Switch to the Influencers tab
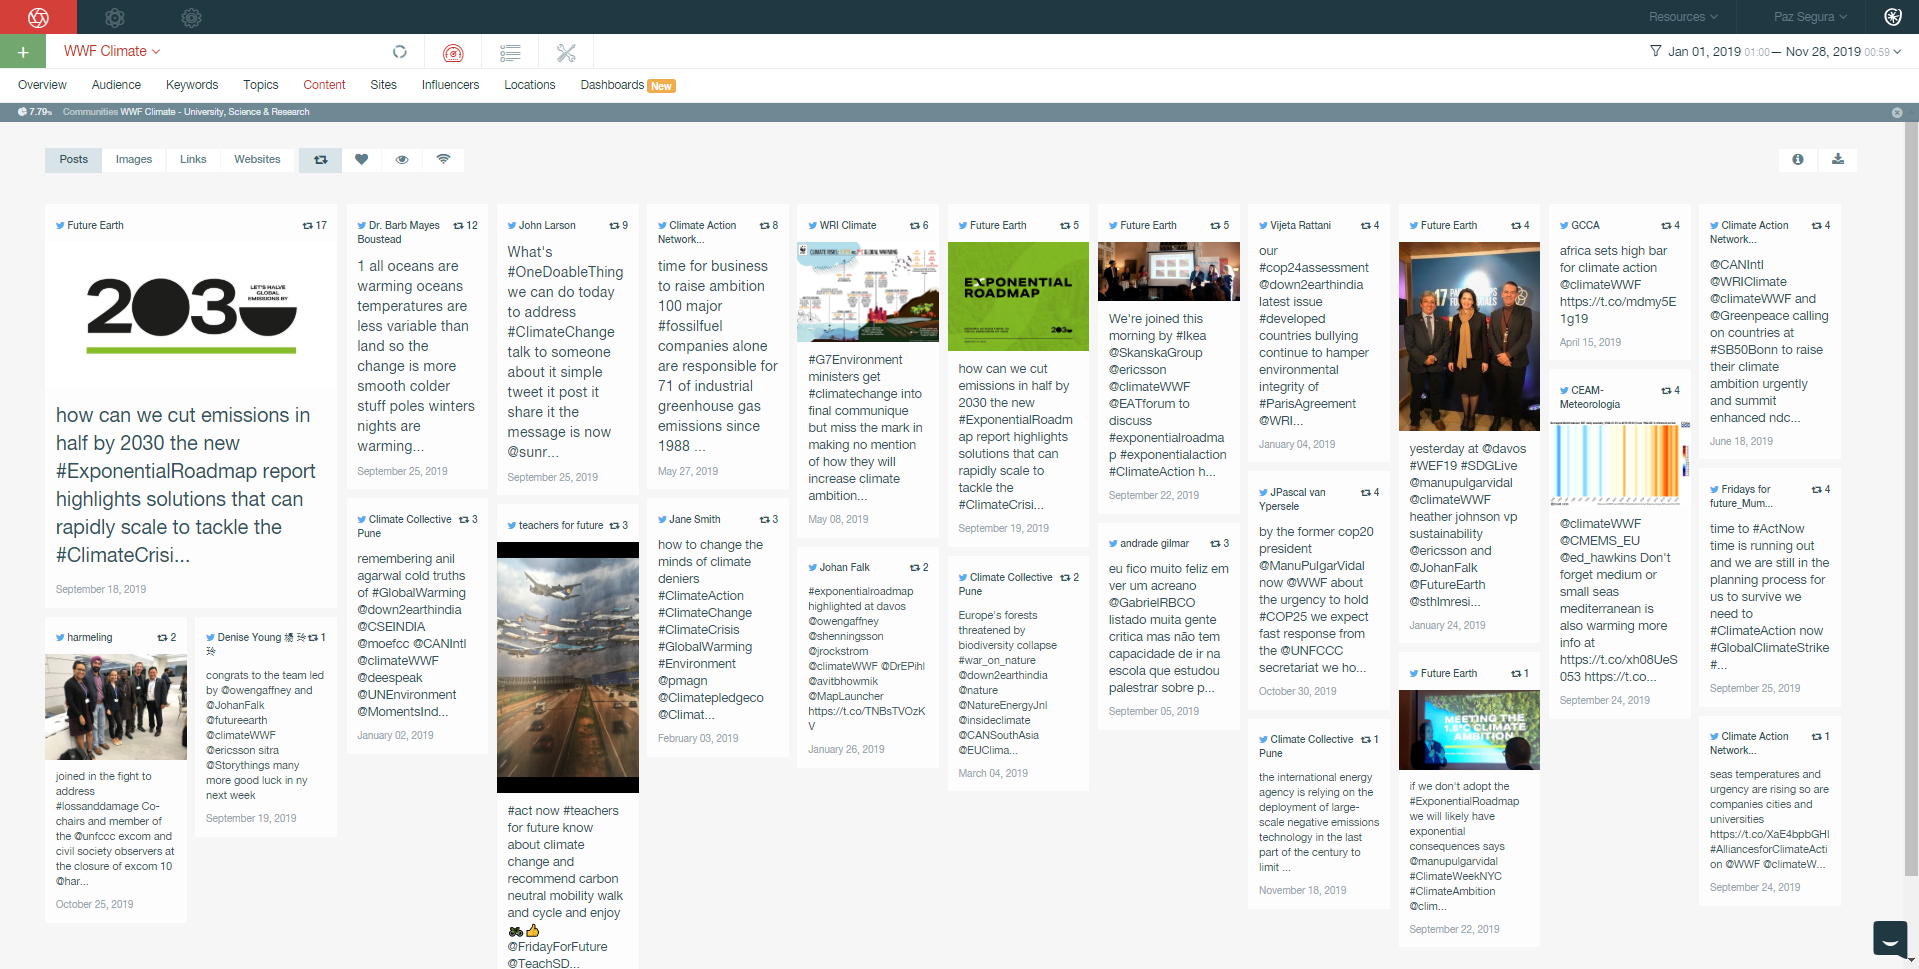This screenshot has width=1919, height=969. 450,85
